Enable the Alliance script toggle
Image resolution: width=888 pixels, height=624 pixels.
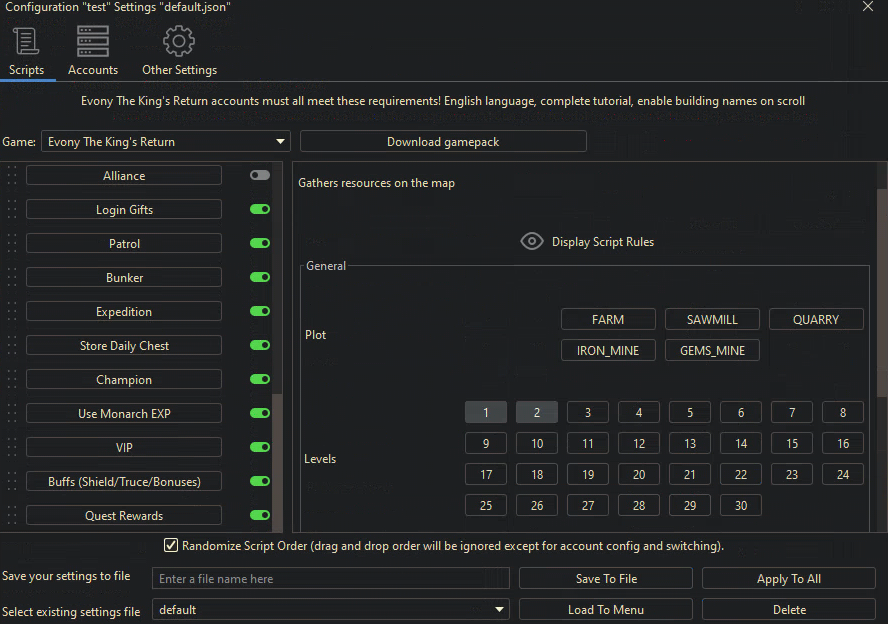tap(260, 175)
